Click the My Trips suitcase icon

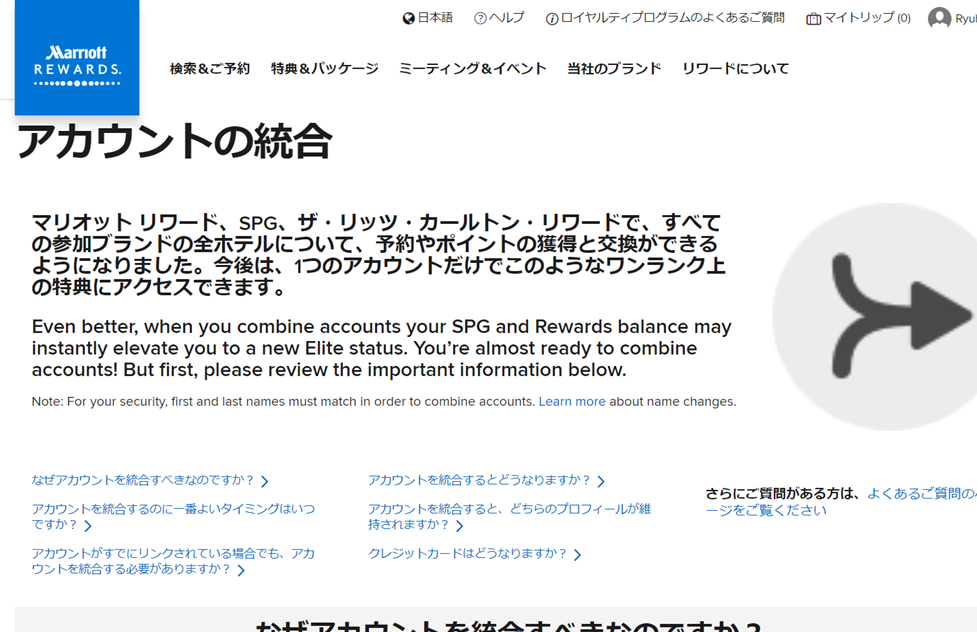tap(813, 19)
